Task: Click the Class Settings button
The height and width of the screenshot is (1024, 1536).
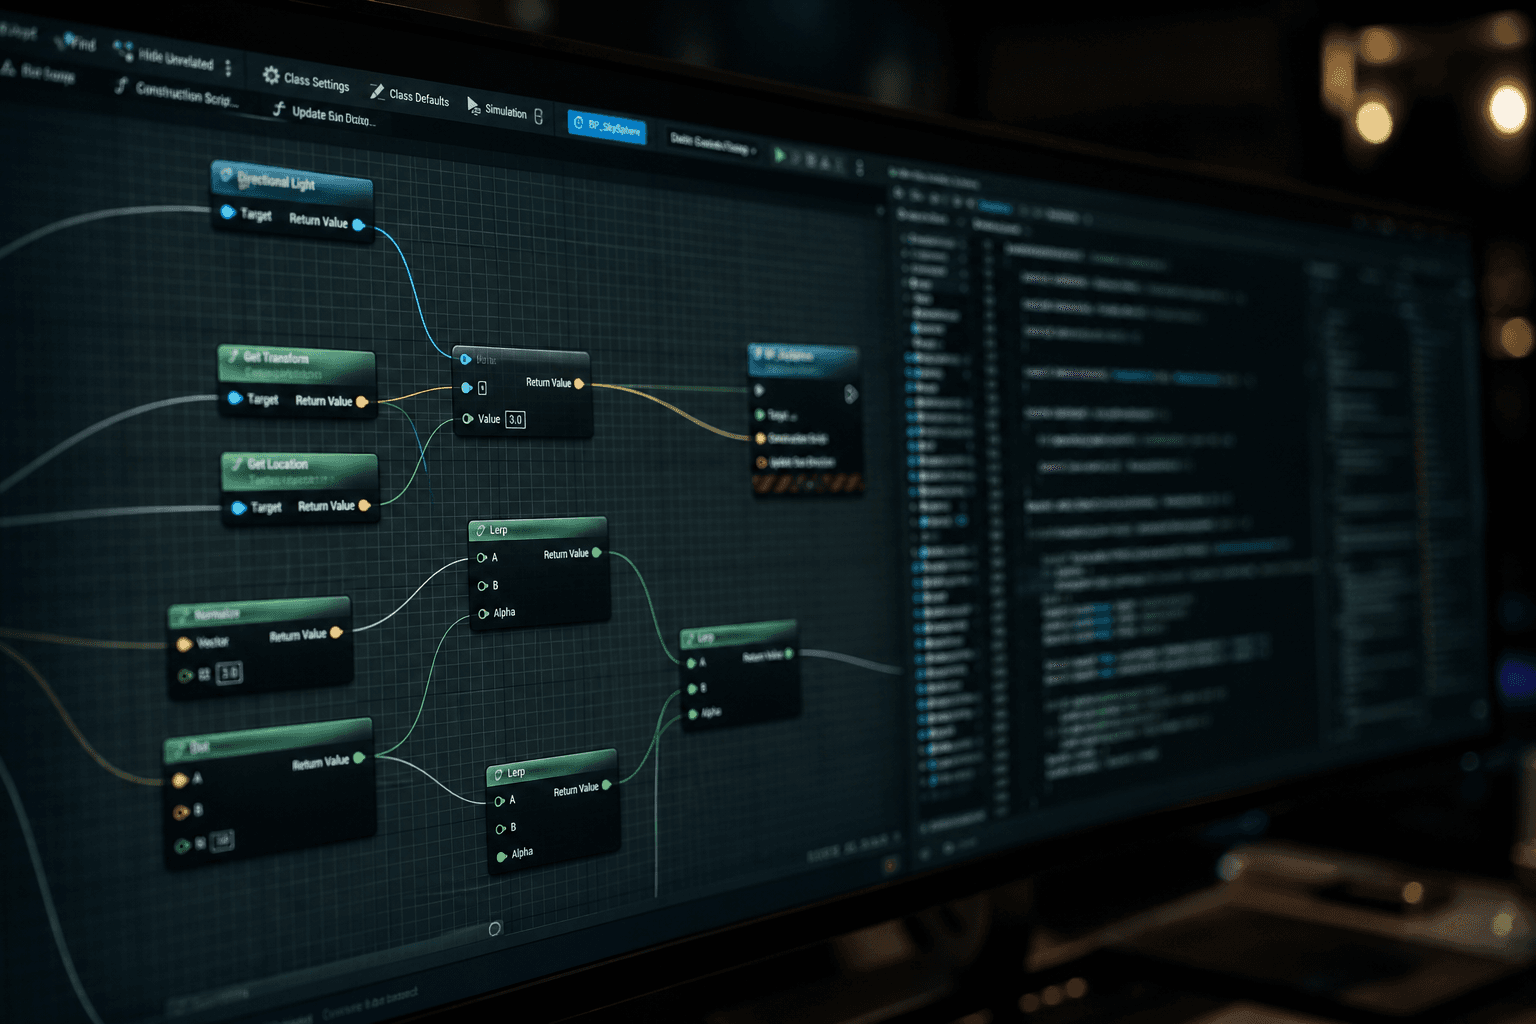Action: pos(306,79)
